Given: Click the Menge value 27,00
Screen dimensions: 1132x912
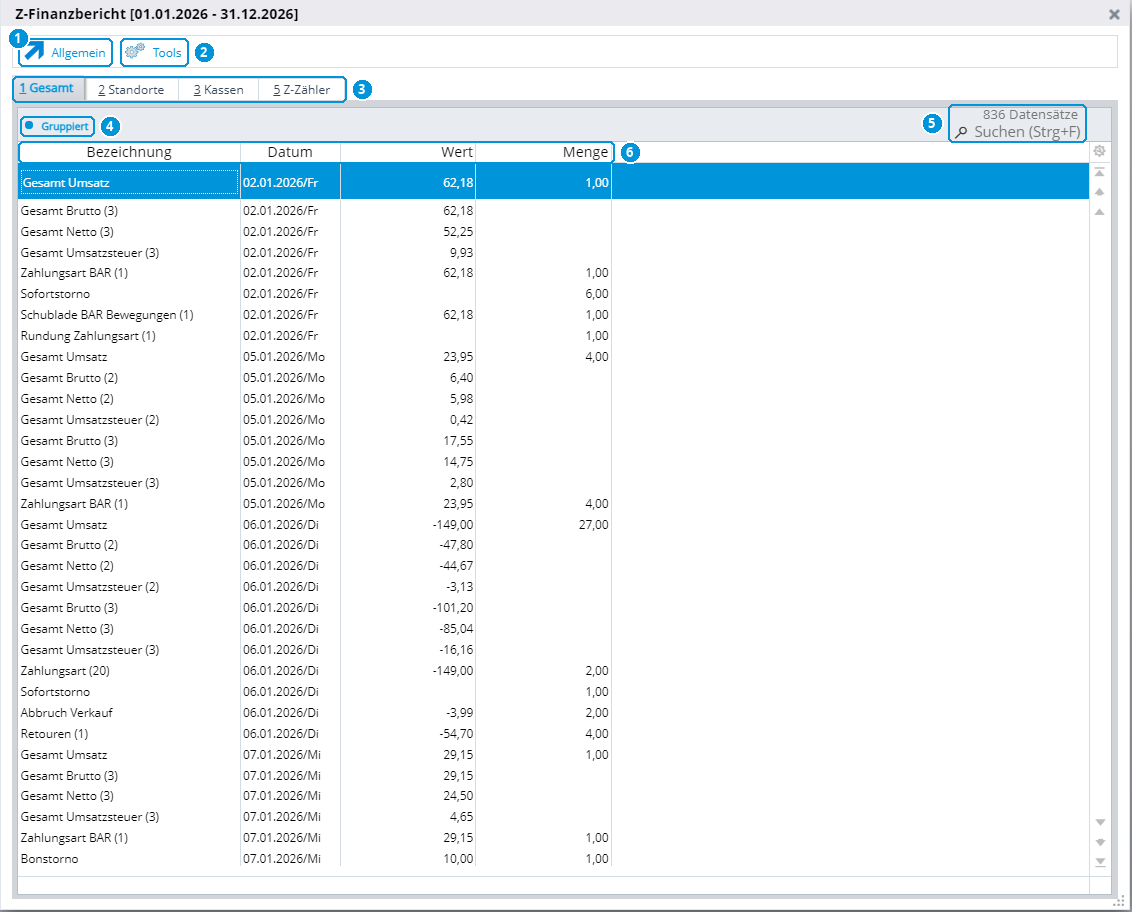Looking at the screenshot, I should pos(593,525).
